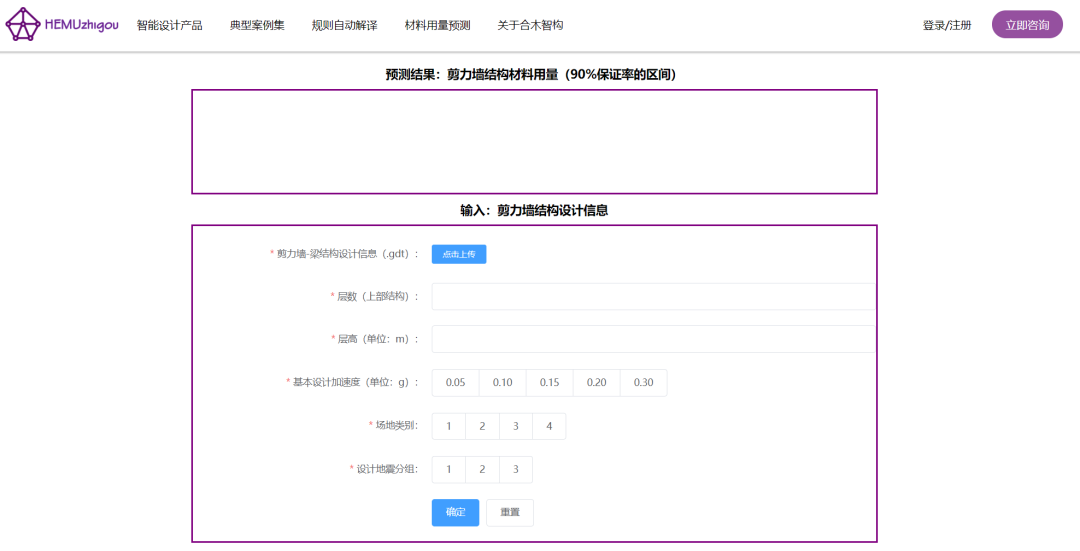Pick 设计地震分组 option 3
The image size is (1080, 551).
tap(515, 470)
